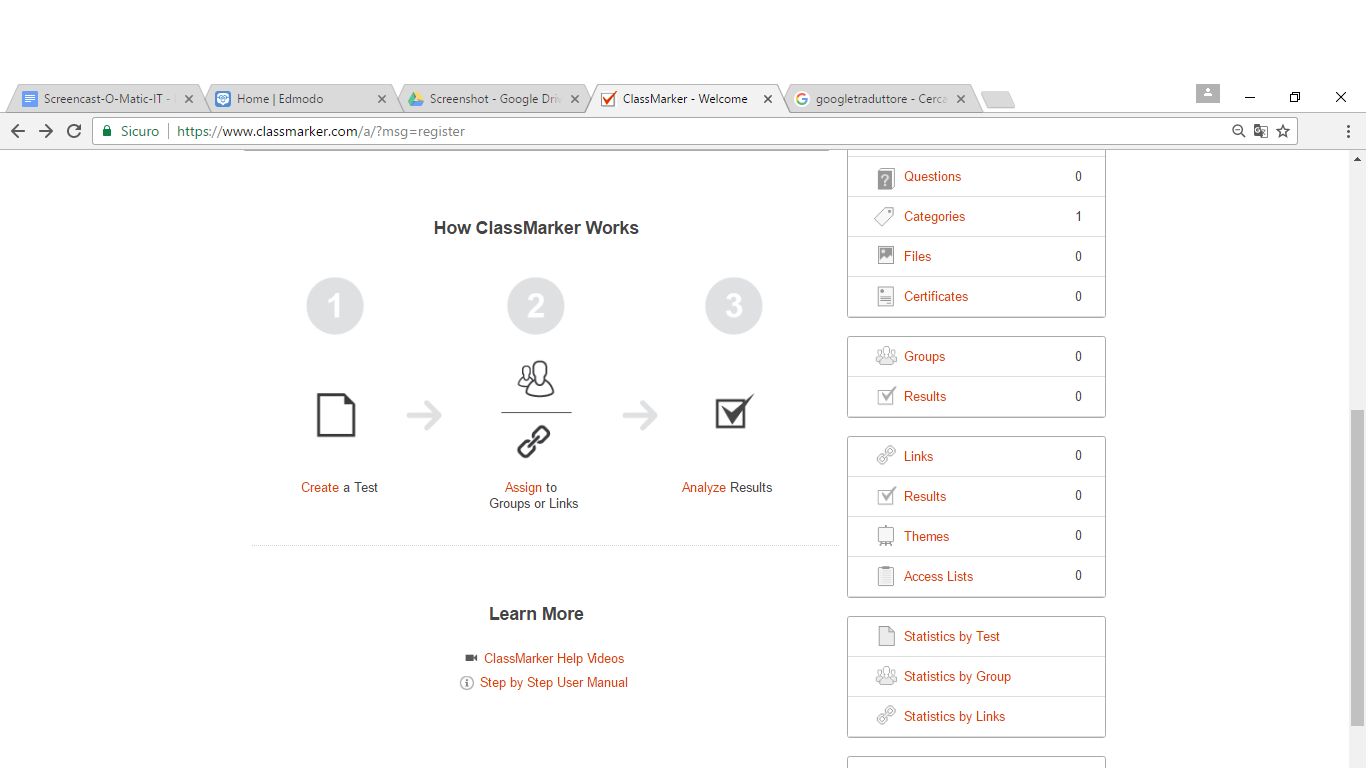Open Statistics by Links
Image resolution: width=1366 pixels, height=768 pixels.
[954, 717]
